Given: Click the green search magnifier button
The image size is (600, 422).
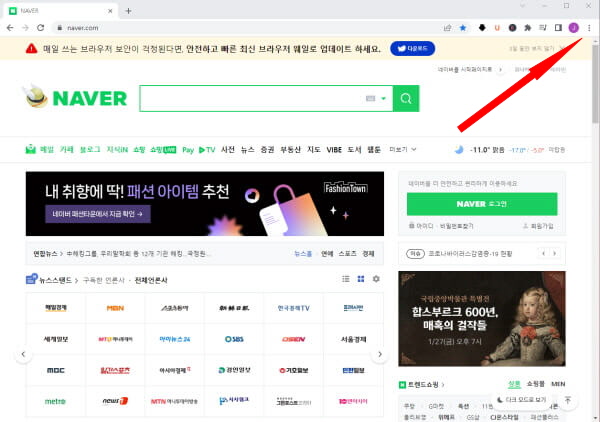Looking at the screenshot, I should (406, 98).
